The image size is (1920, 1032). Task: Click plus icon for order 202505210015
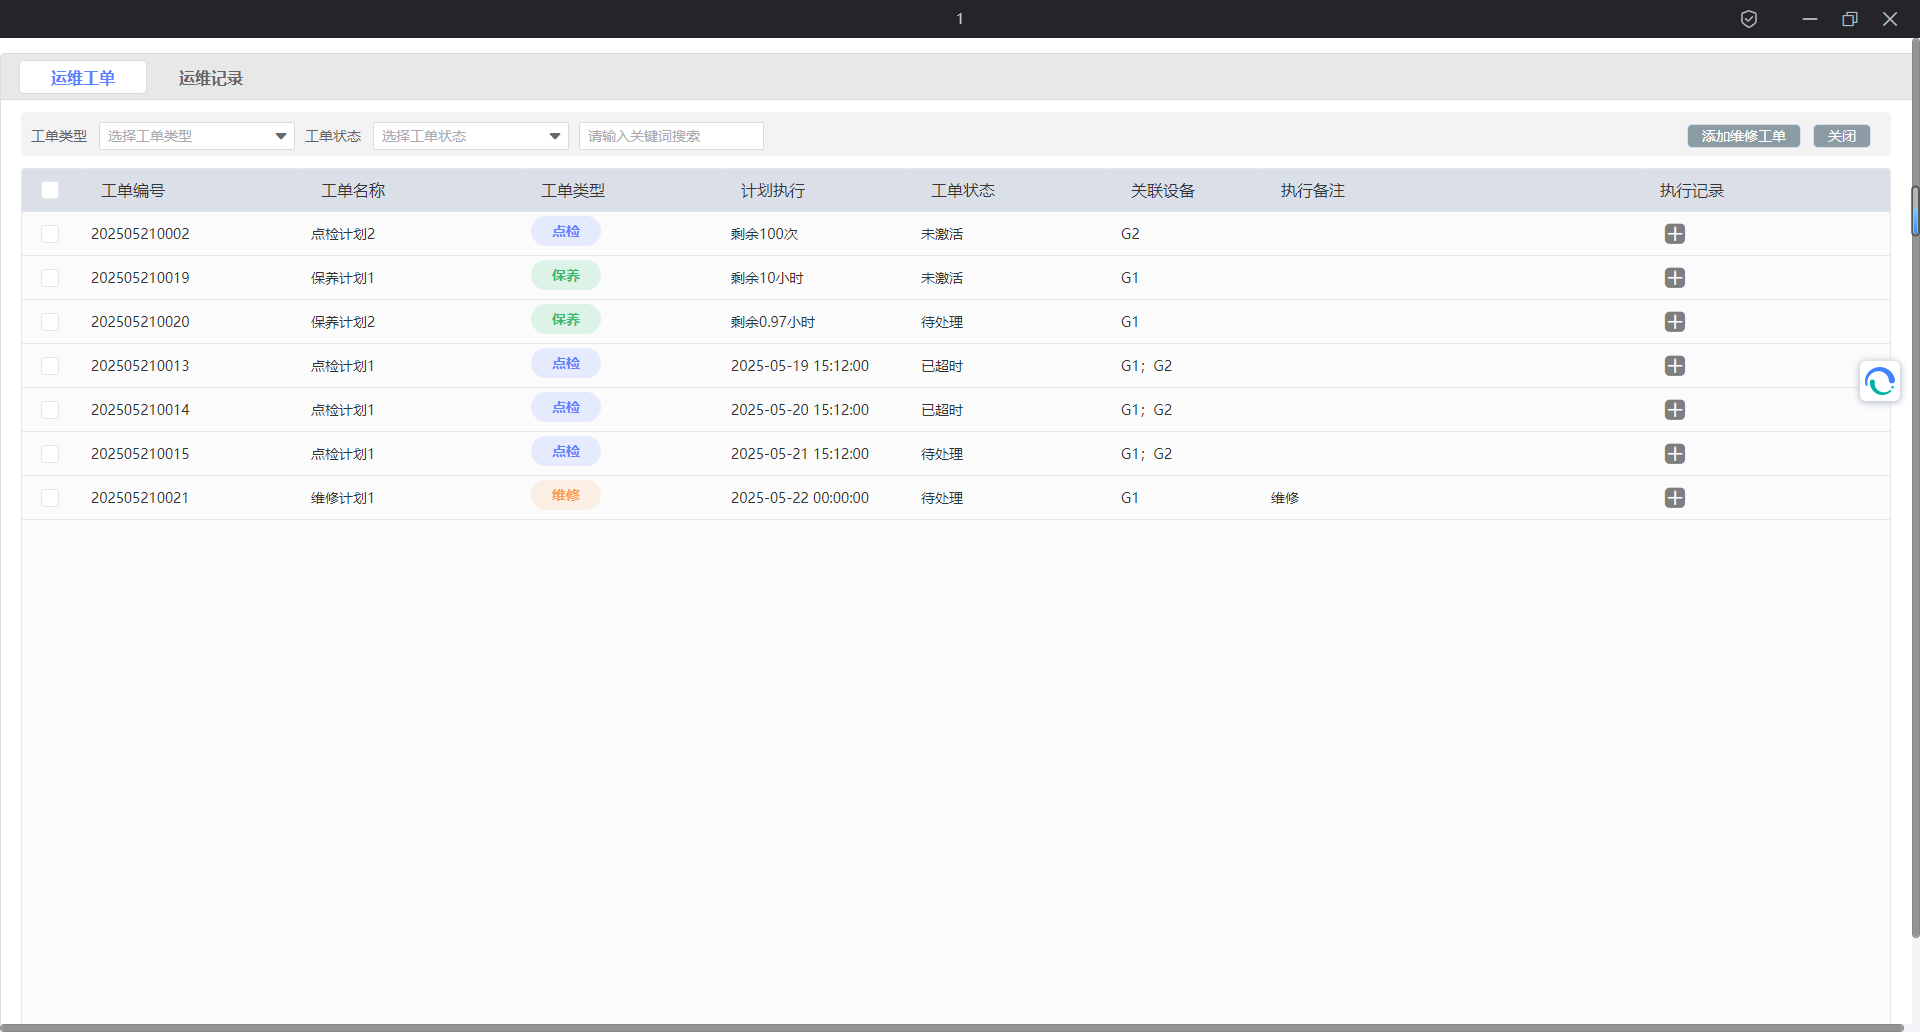pyautogui.click(x=1674, y=454)
